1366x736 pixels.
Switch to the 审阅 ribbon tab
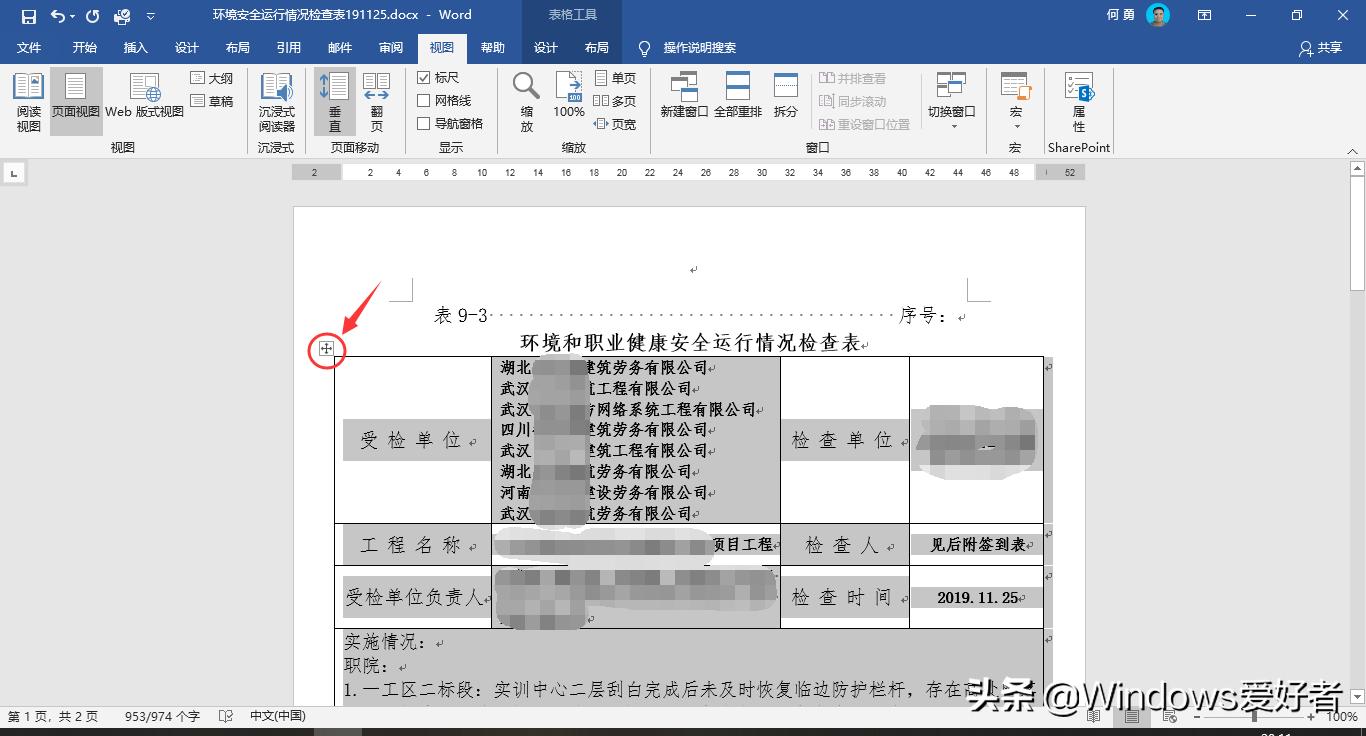[x=391, y=47]
